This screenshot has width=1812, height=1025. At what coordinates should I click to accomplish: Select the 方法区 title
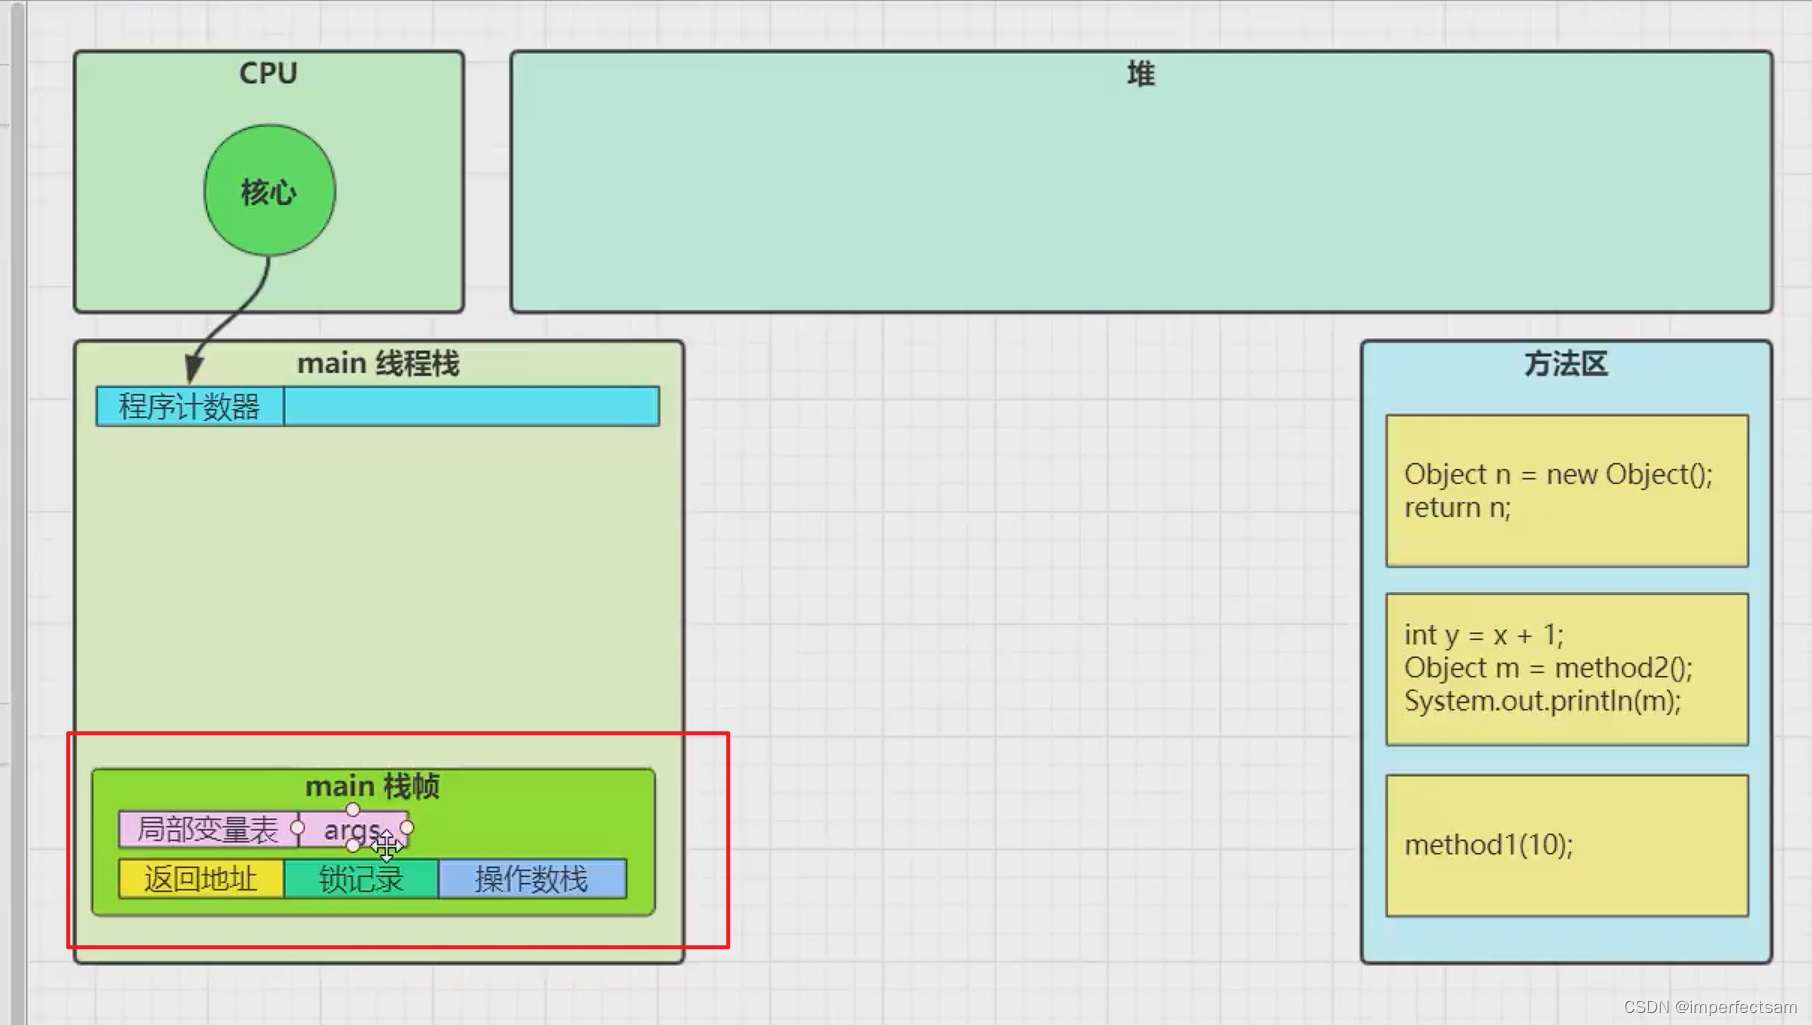pyautogui.click(x=1566, y=363)
